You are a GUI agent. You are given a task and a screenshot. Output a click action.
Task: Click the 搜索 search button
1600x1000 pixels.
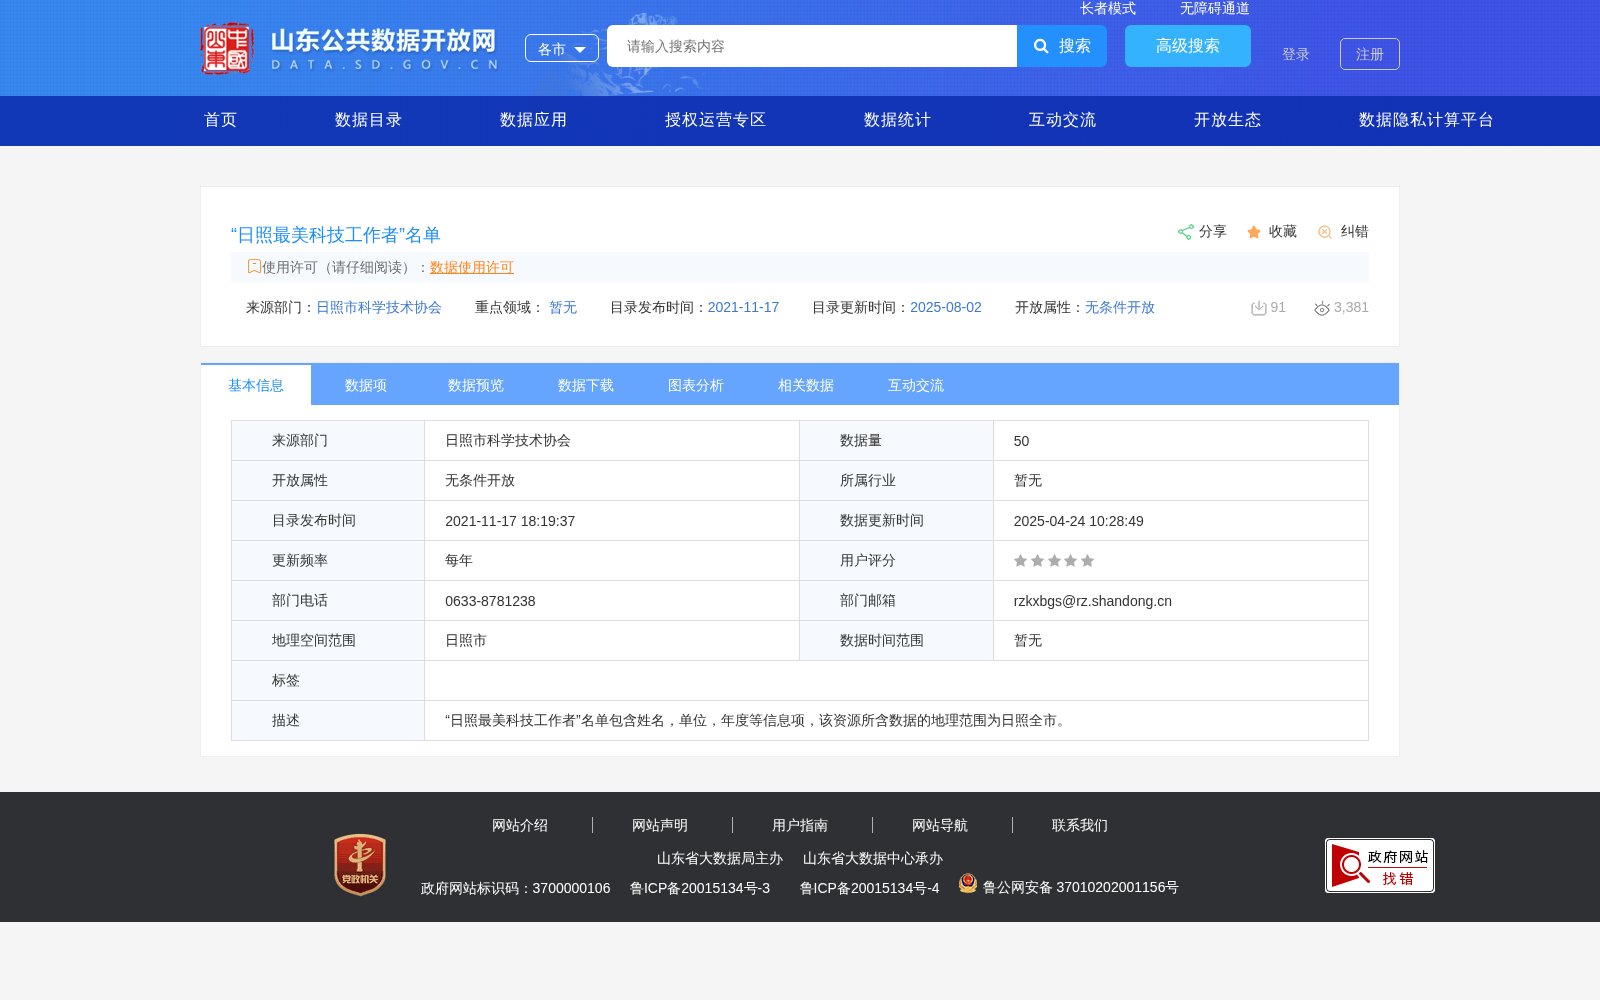[1062, 46]
